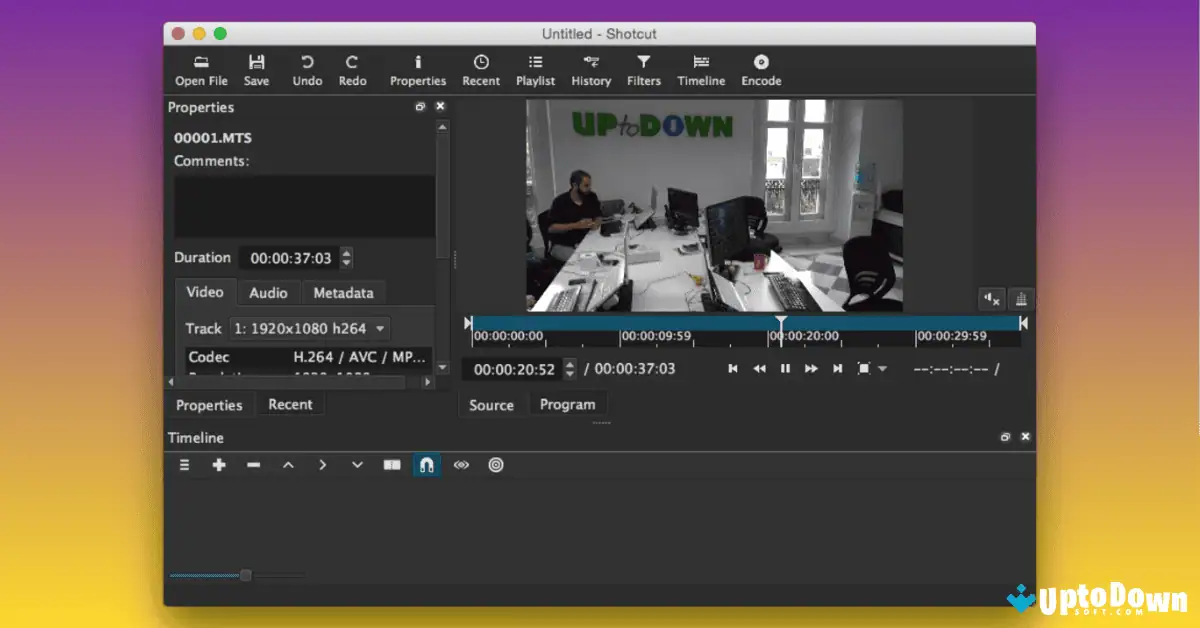Open a file with the Open File toolbar icon
This screenshot has height=628, width=1200.
pos(201,68)
